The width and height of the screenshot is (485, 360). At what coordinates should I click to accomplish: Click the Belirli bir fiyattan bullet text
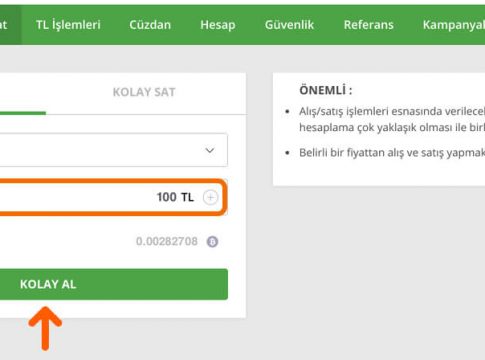pyautogui.click(x=392, y=153)
